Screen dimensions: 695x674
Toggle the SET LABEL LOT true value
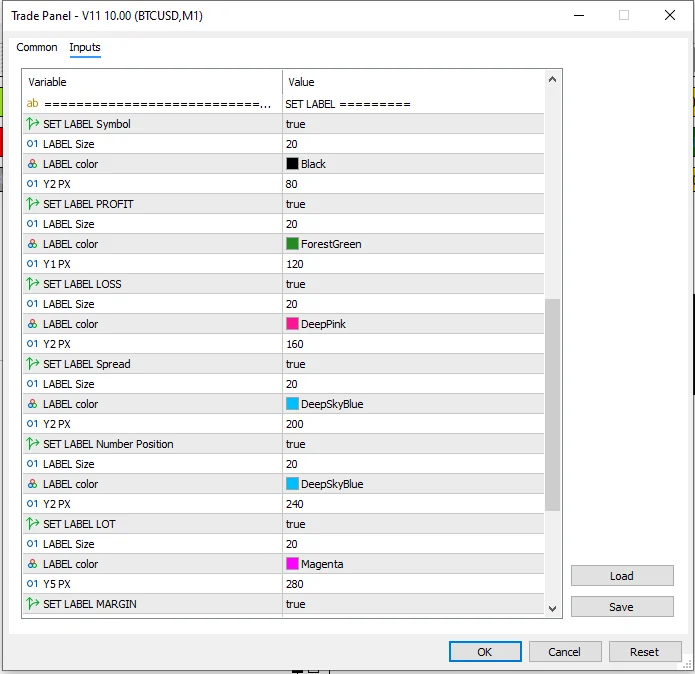tap(413, 524)
